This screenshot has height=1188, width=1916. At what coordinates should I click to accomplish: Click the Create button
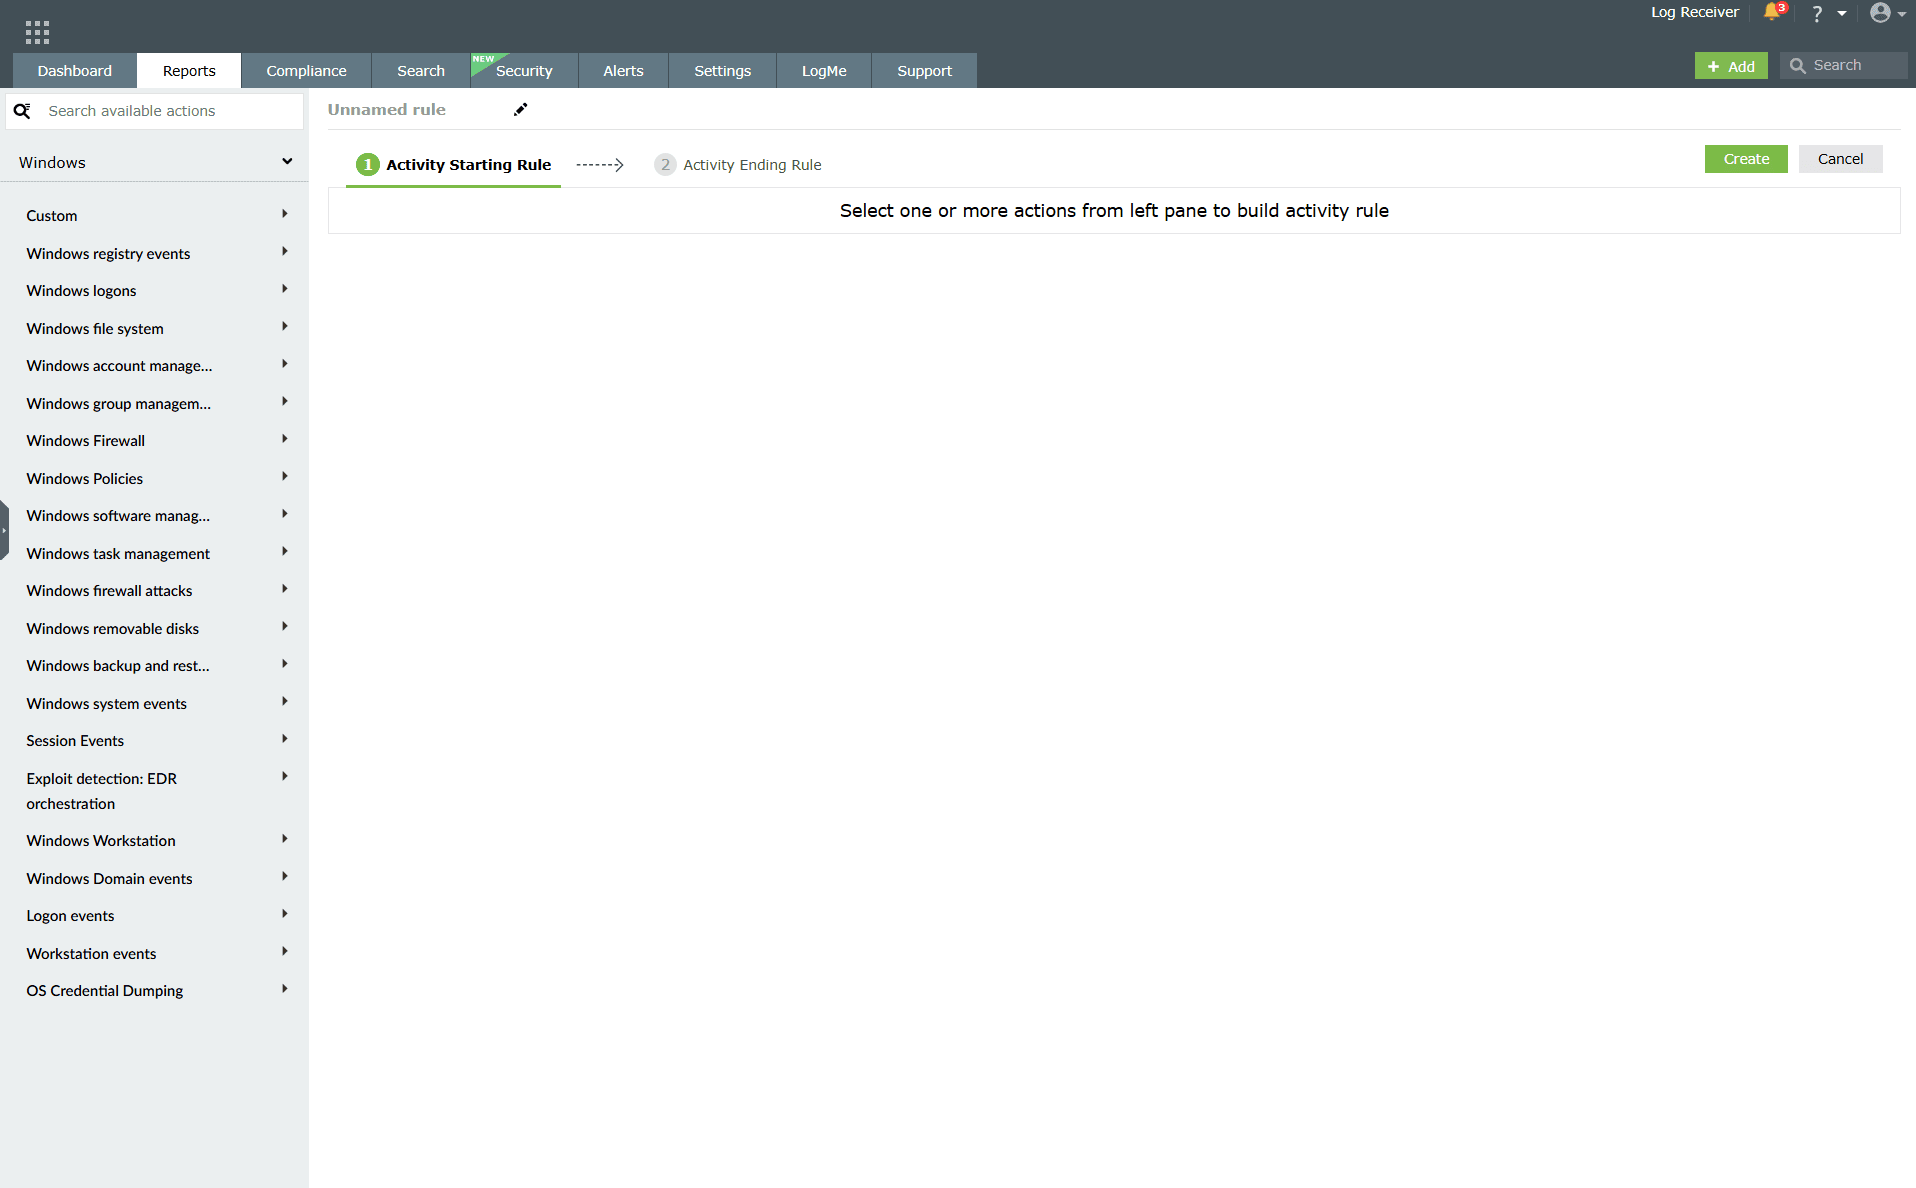1745,158
